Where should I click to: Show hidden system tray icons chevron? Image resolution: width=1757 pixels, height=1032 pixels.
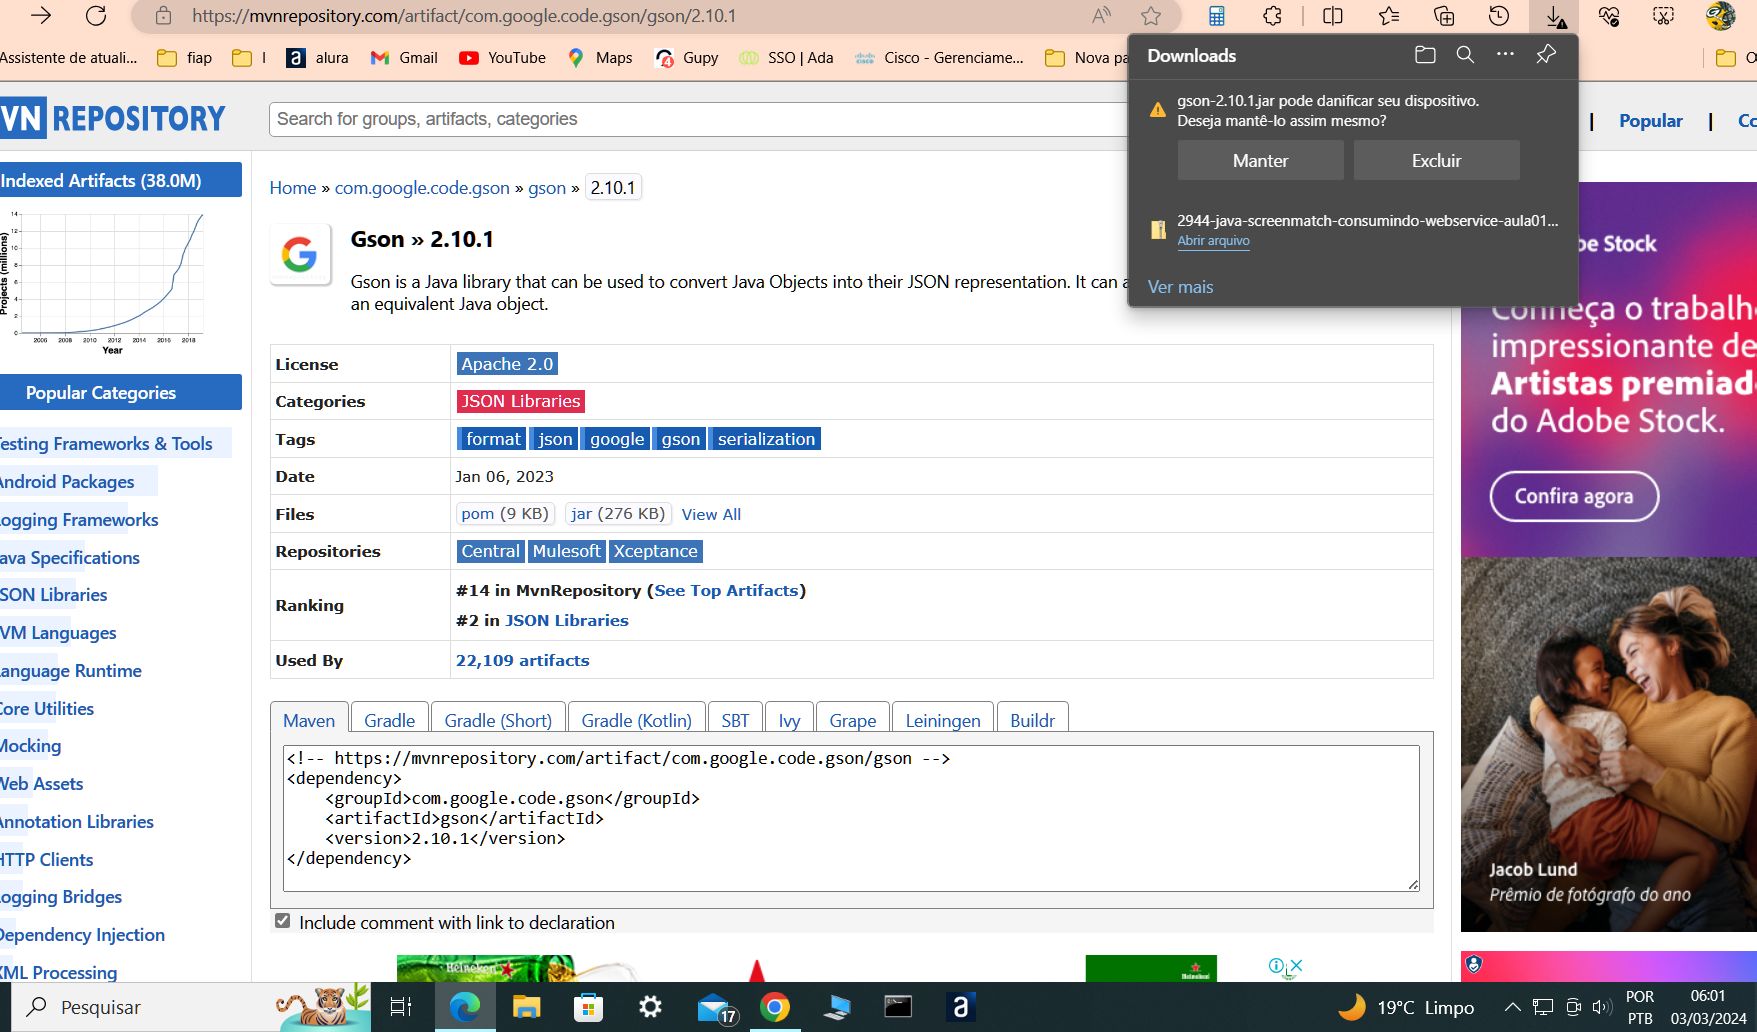pyautogui.click(x=1512, y=1007)
